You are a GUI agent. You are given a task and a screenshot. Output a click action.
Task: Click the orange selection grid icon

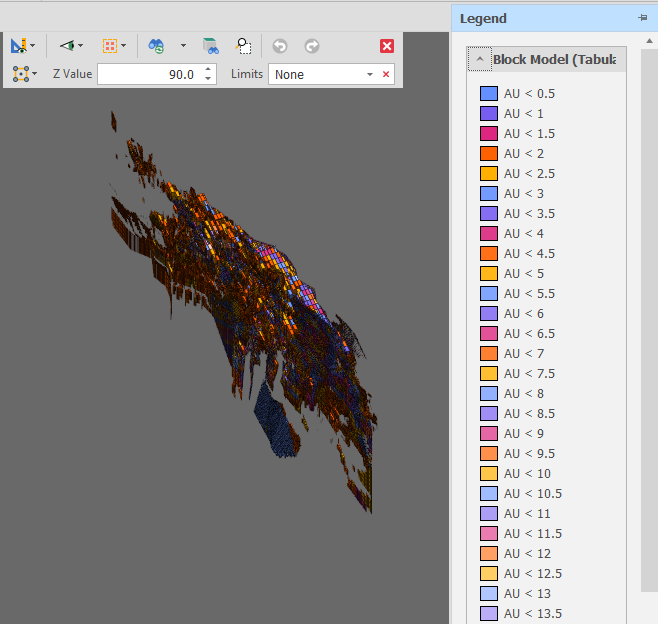(x=110, y=46)
